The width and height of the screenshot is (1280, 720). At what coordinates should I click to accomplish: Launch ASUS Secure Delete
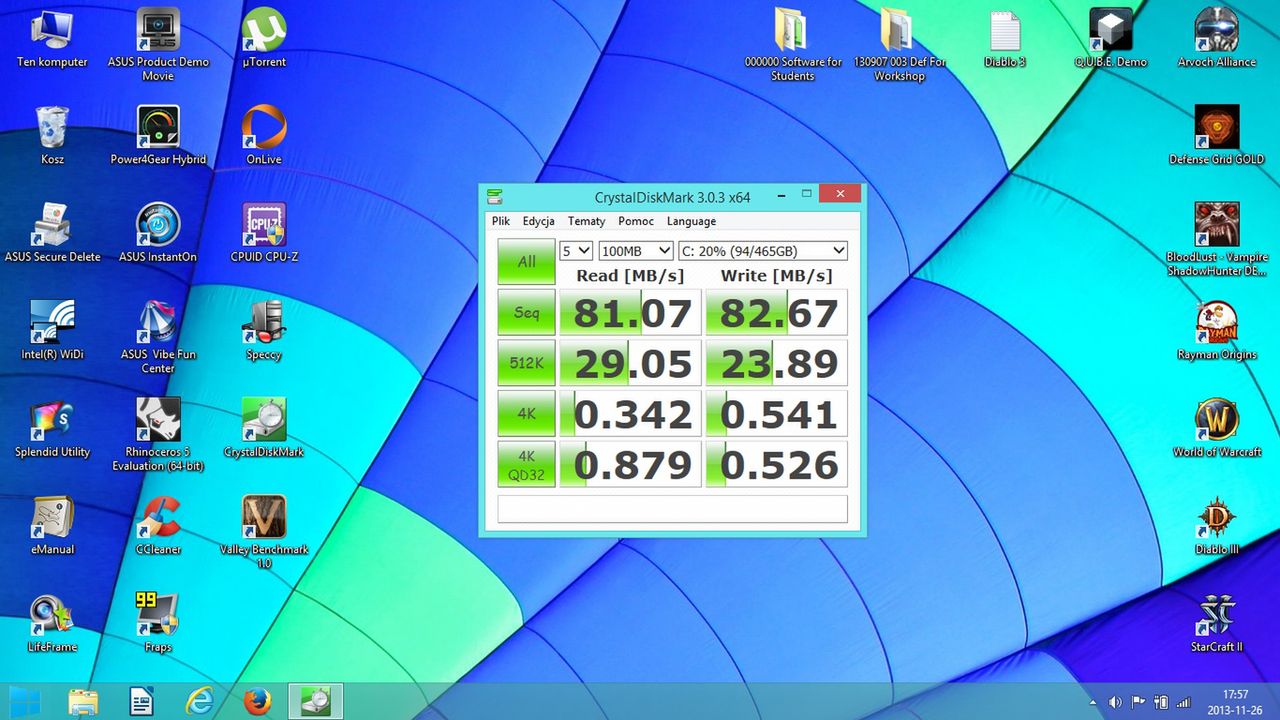pos(52,234)
